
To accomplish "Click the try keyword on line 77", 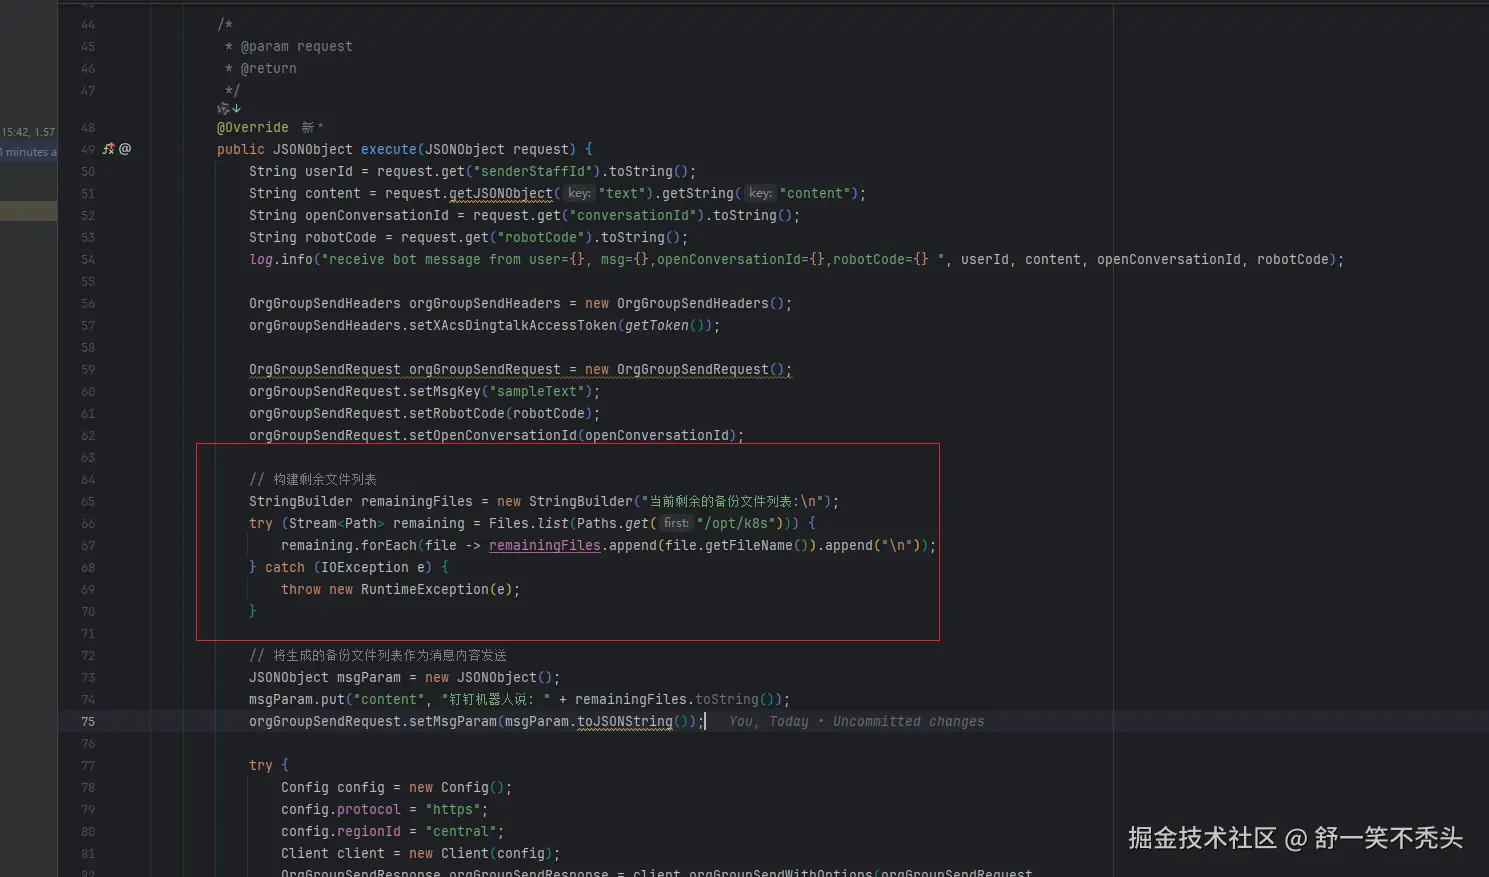I will point(261,766).
